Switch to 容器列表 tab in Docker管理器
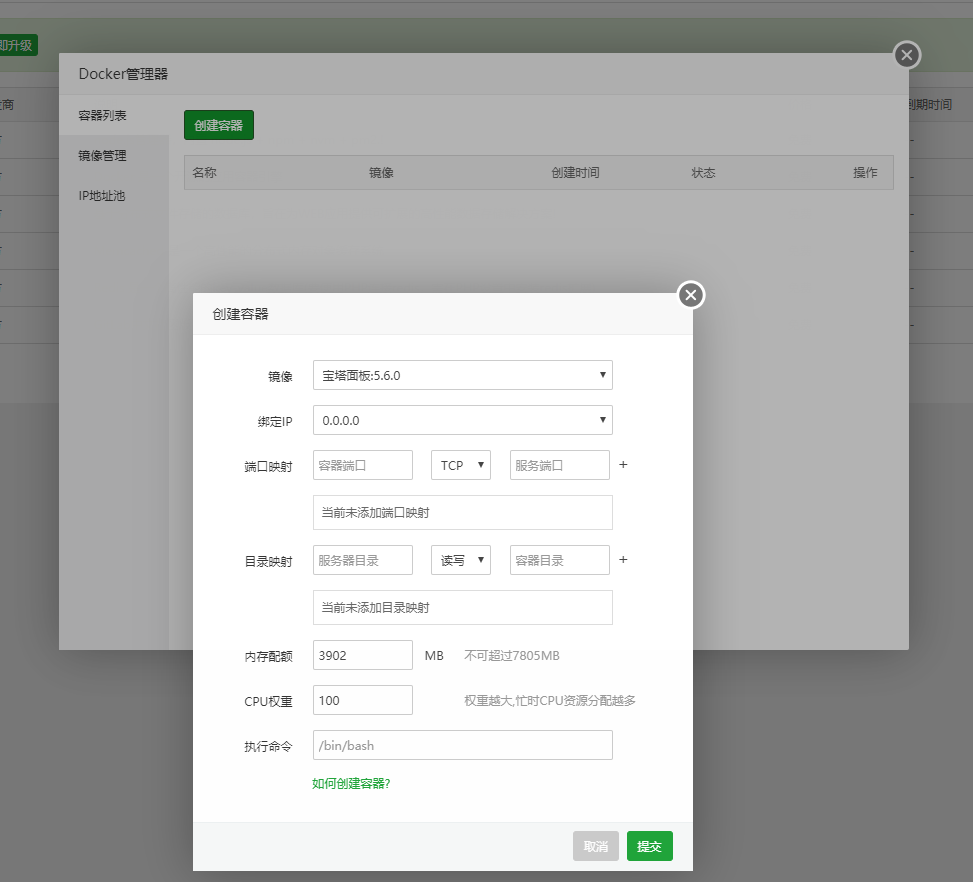Image resolution: width=973 pixels, height=882 pixels. 114,115
